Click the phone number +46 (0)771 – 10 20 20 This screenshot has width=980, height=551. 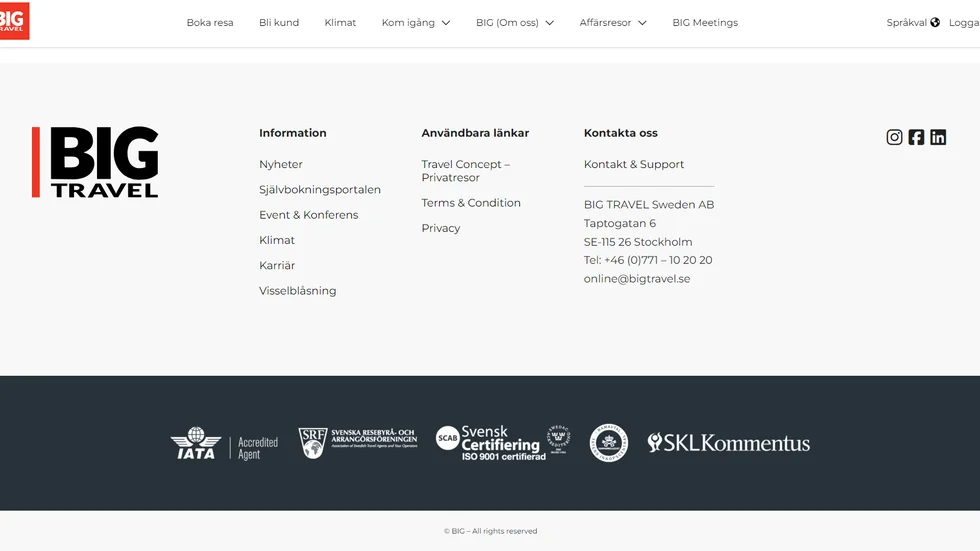point(658,260)
